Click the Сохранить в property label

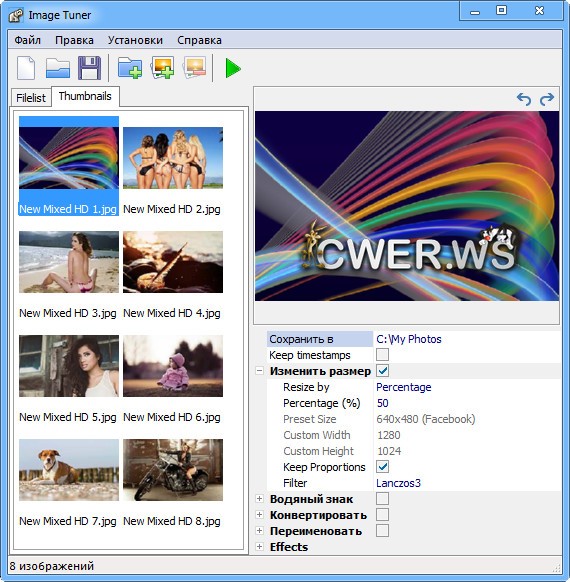point(301,339)
